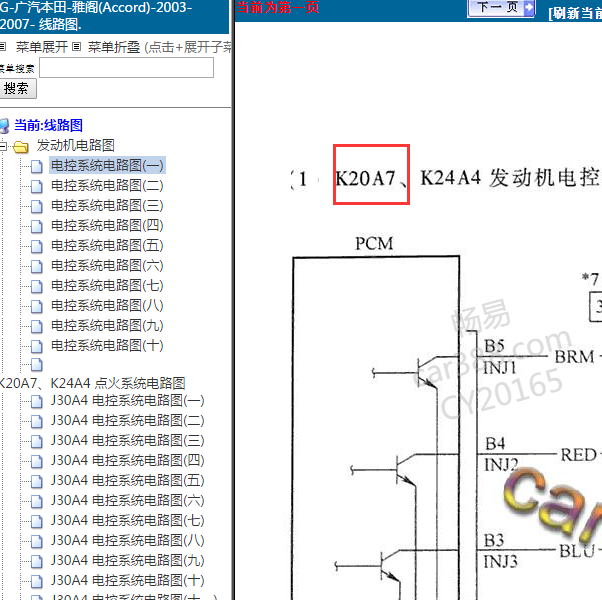
Task: Go to next page with 下一页 button
Action: pyautogui.click(x=501, y=8)
